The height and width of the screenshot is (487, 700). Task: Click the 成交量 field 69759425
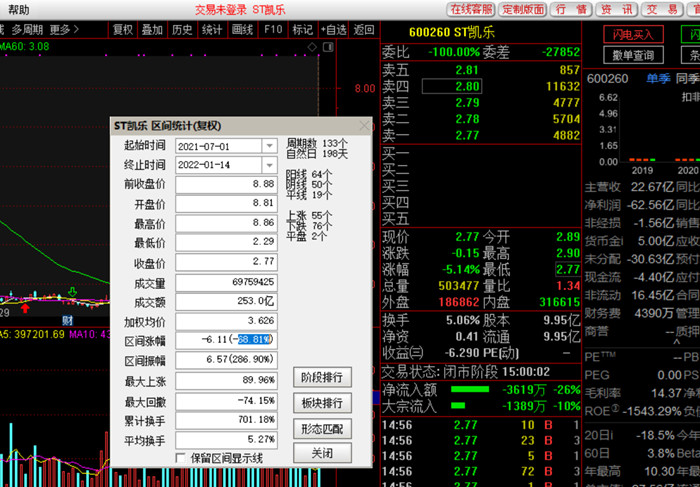(226, 283)
